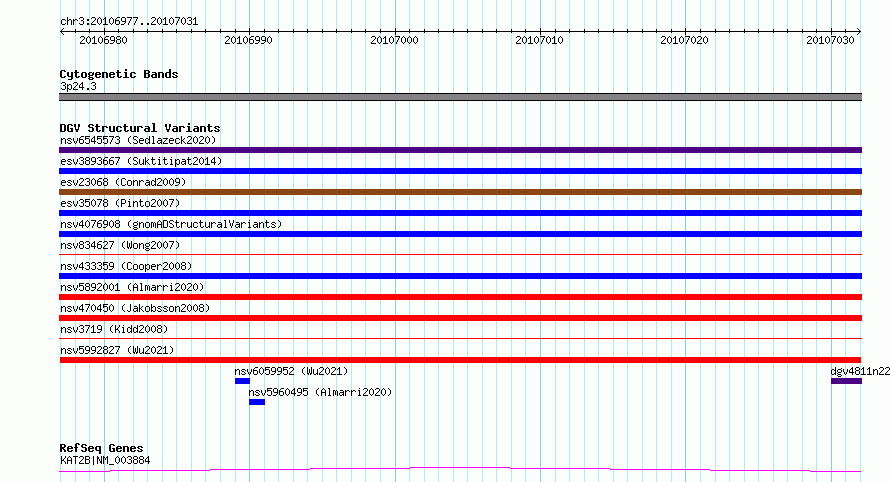Click the thin red nsv3719 variant line
The image size is (890, 482).
point(460,338)
